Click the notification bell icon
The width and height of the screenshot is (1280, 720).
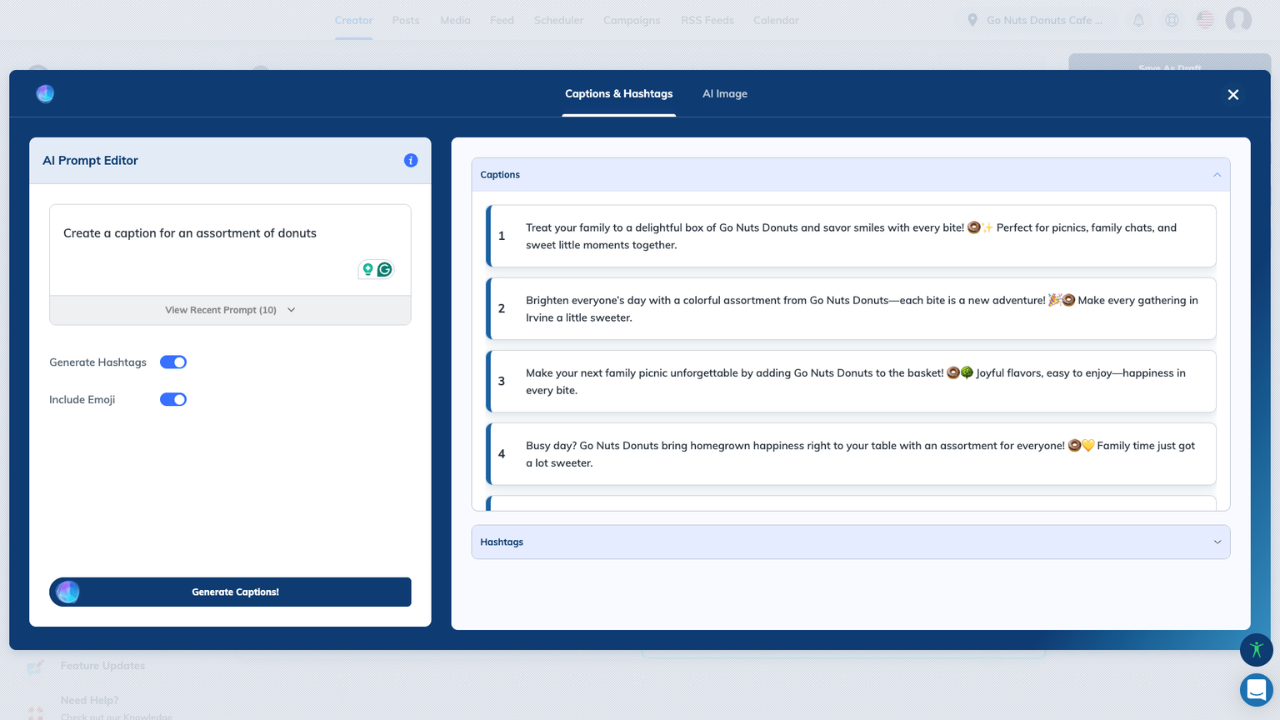click(x=1138, y=20)
